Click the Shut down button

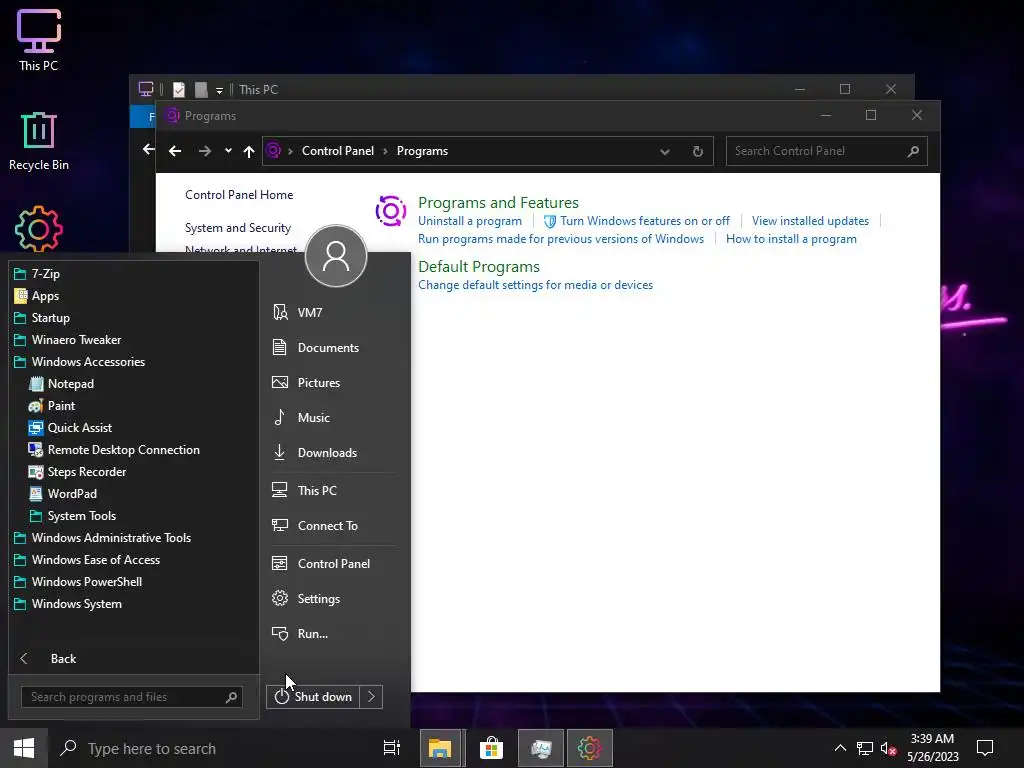point(313,697)
